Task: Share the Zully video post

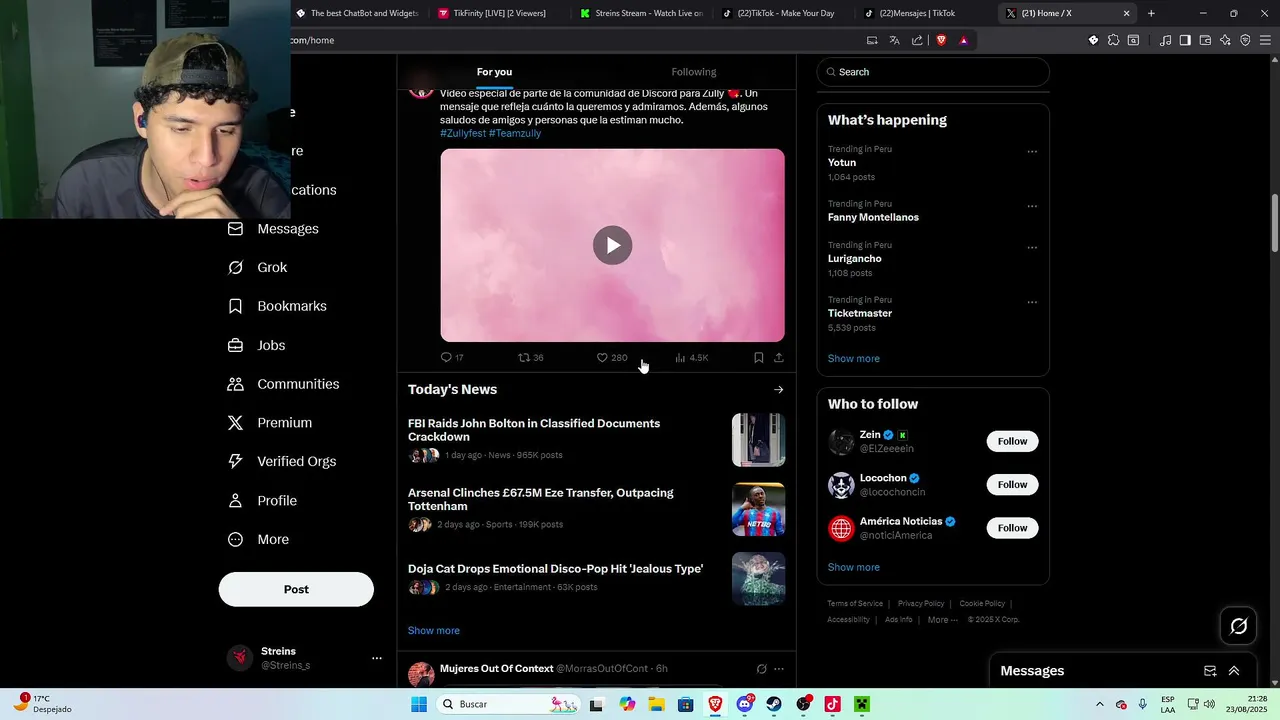Action: (x=779, y=357)
